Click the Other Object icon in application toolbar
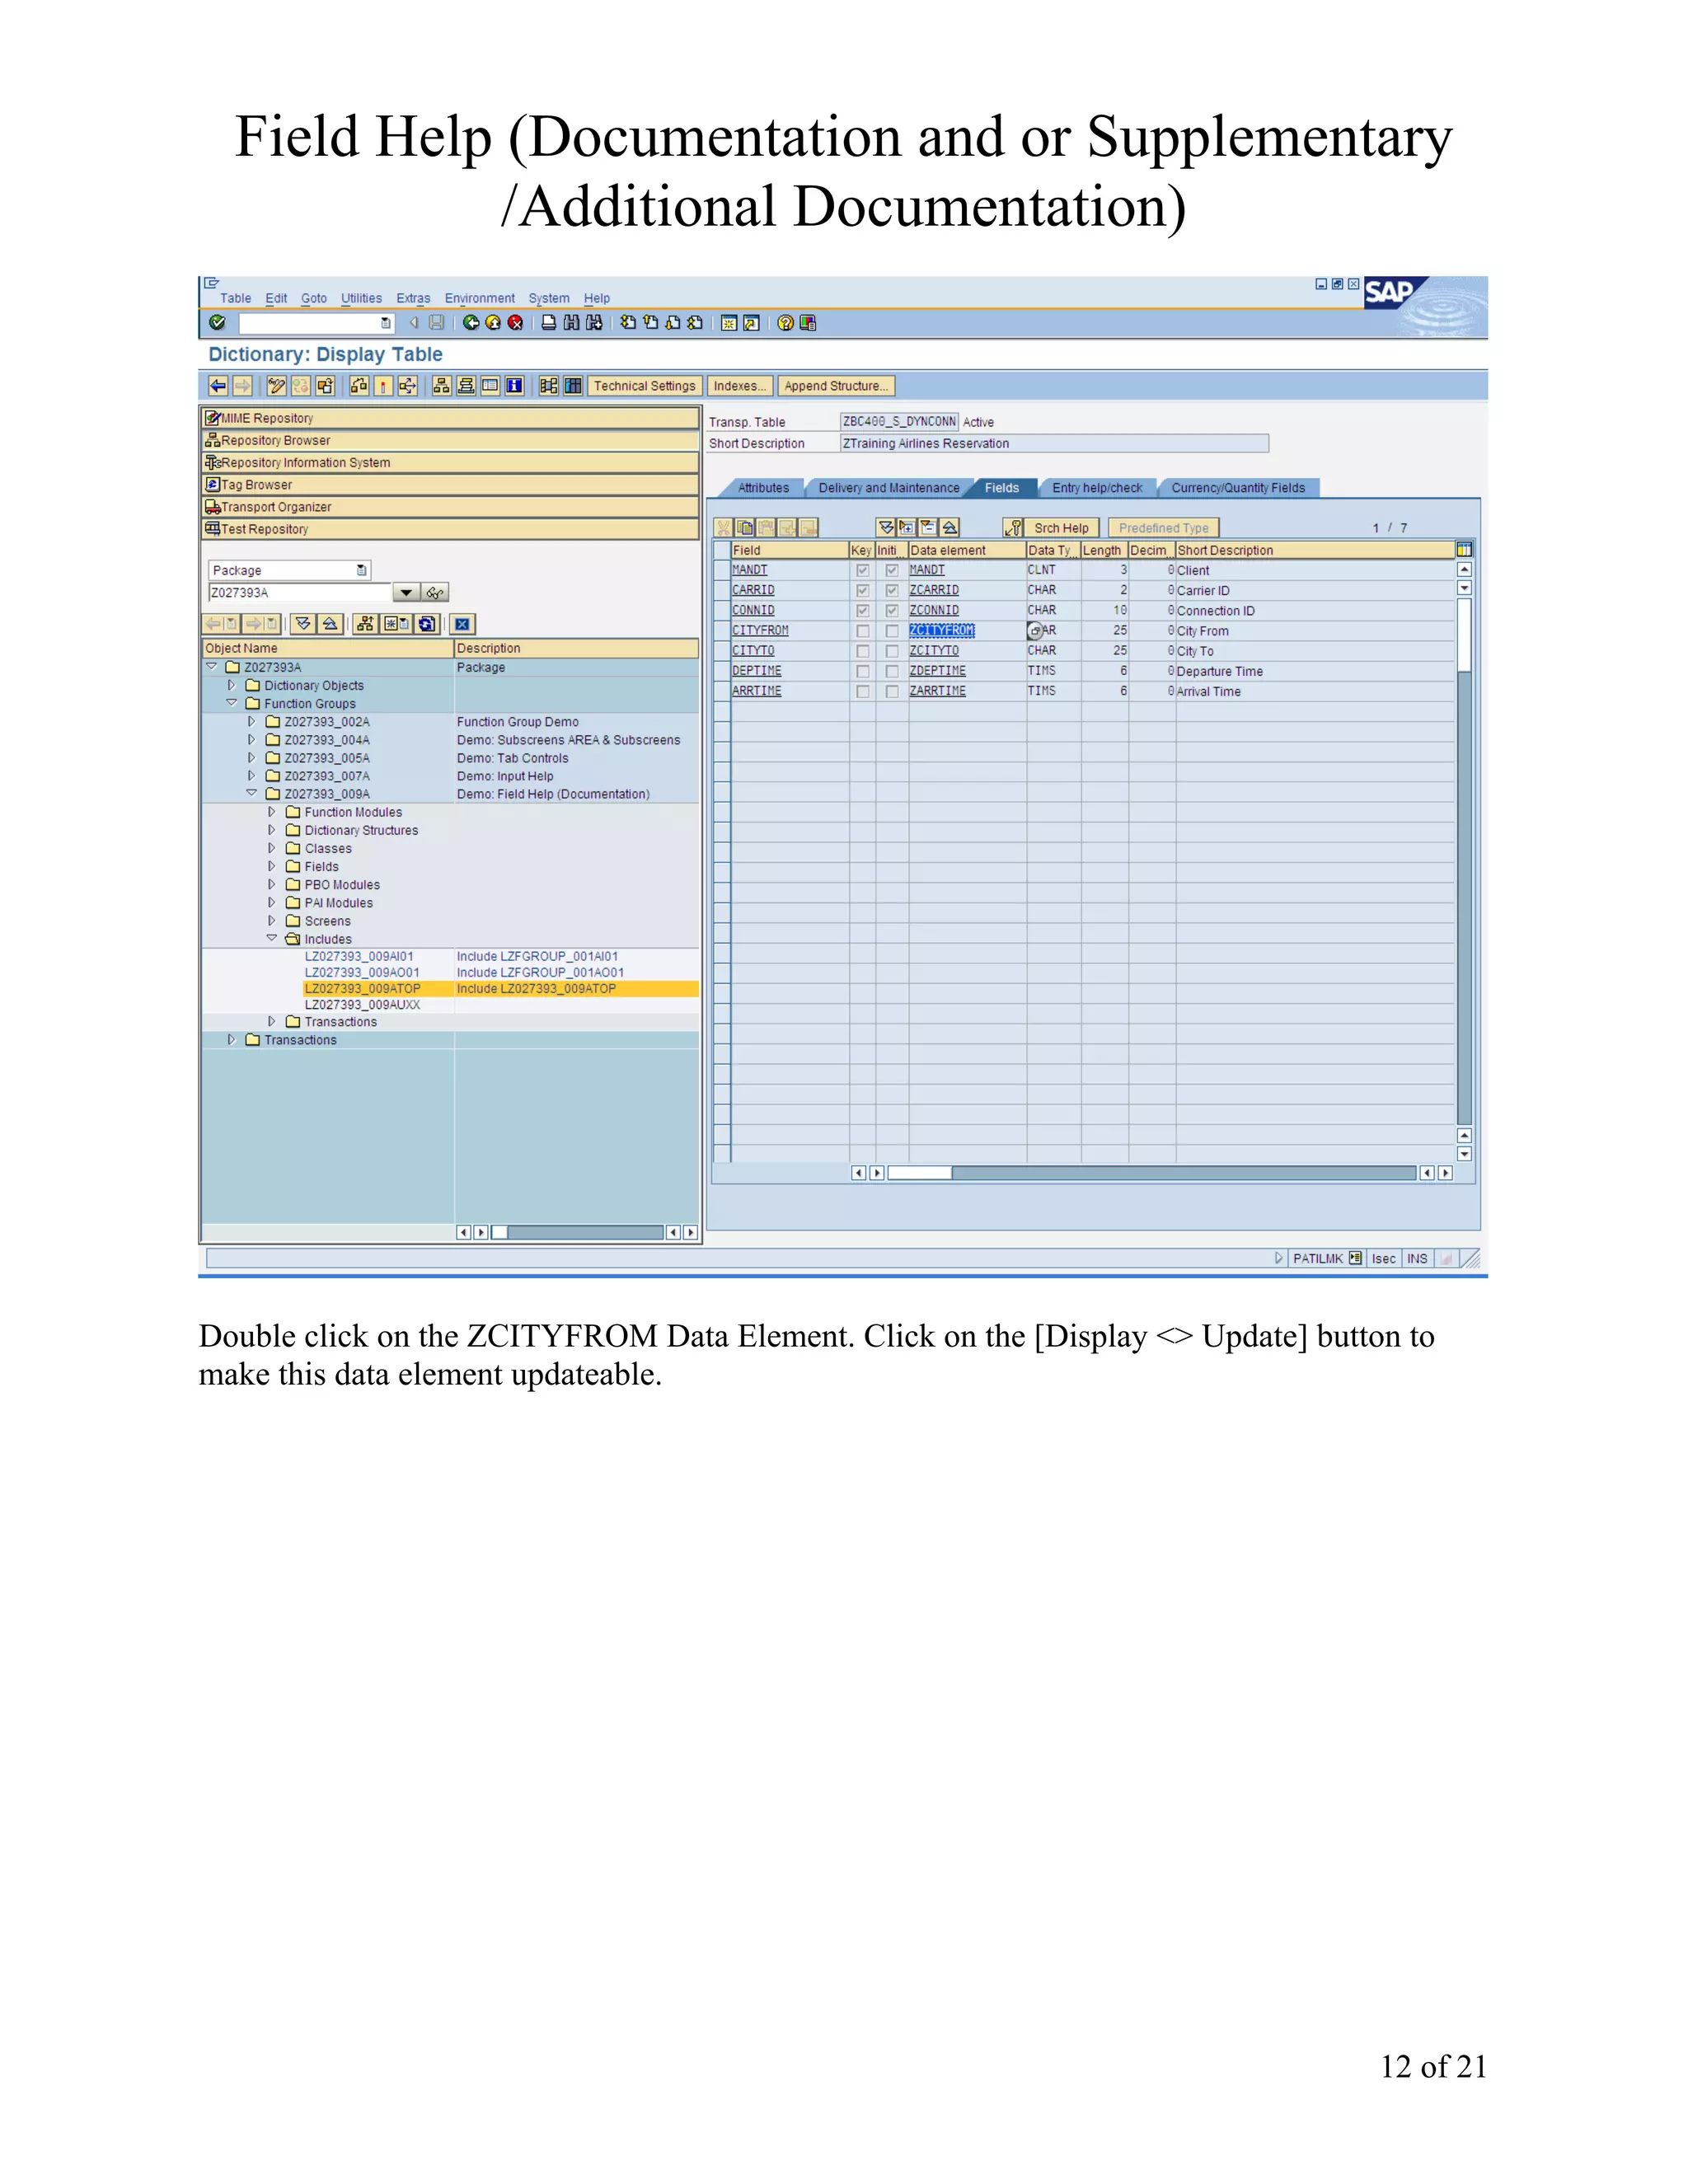The width and height of the screenshot is (1688, 2184). click(325, 386)
